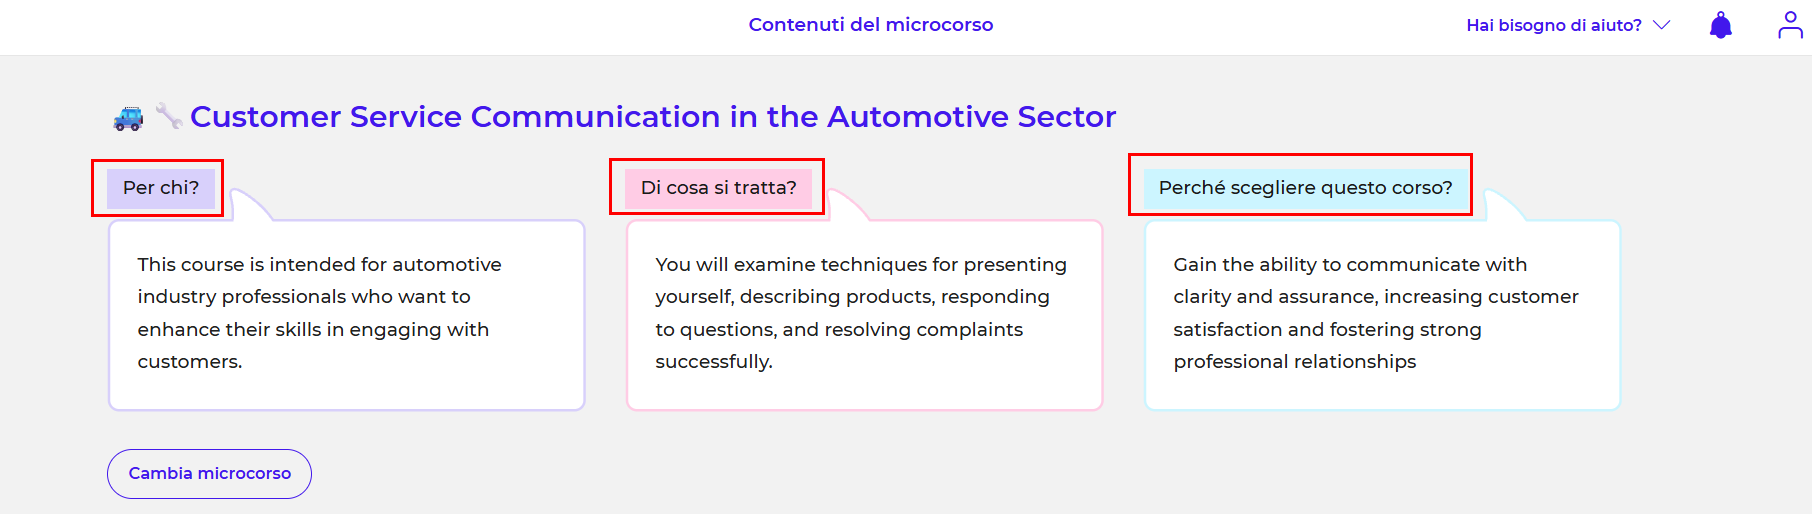This screenshot has width=1812, height=514.
Task: Click the car emoji beside the title
Action: point(128,118)
